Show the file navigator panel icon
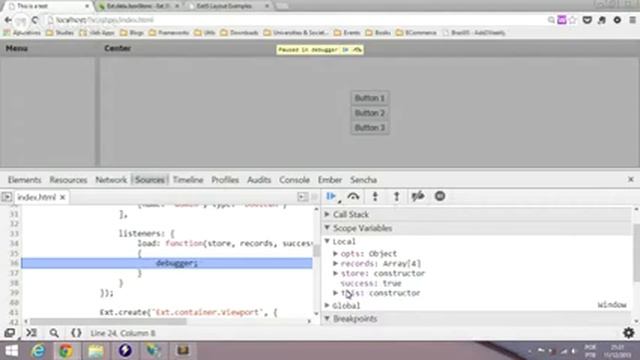The height and width of the screenshot is (360, 640). coord(7,197)
